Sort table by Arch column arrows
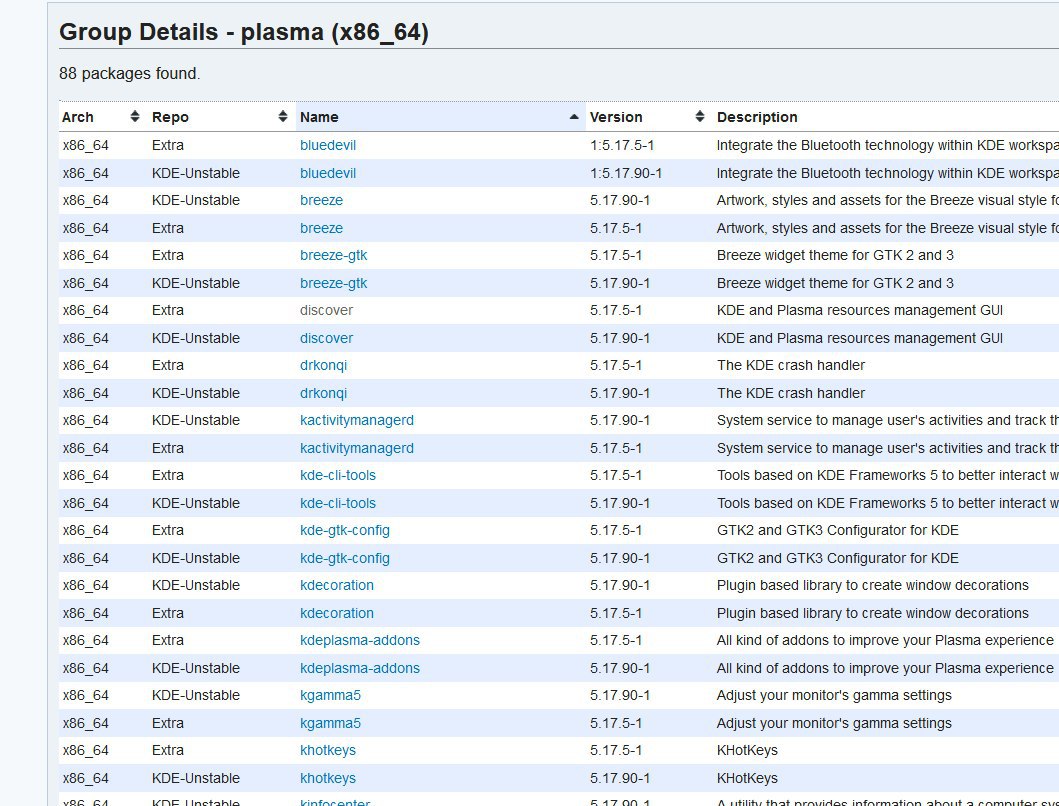This screenshot has width=1059, height=806. (135, 117)
